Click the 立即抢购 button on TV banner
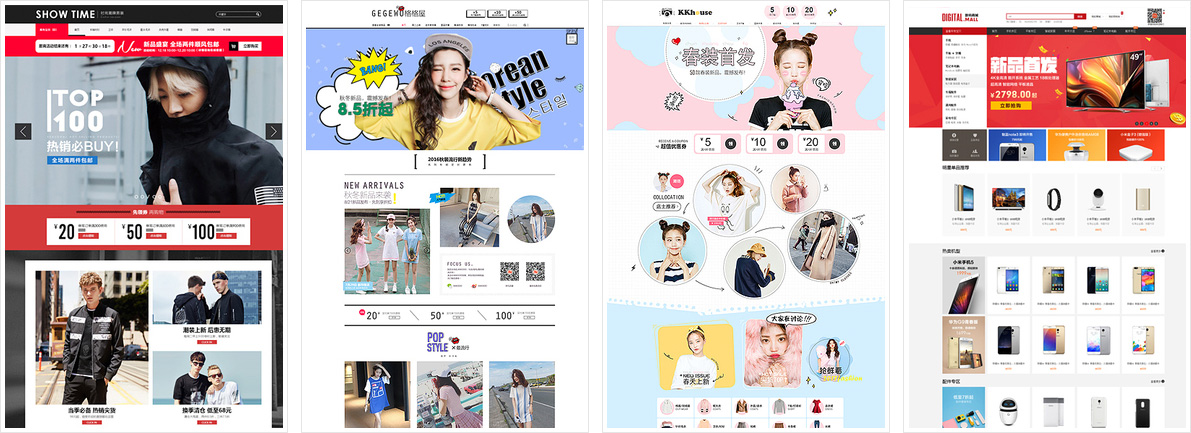Screen dimensions: 1191x433 point(1012,104)
